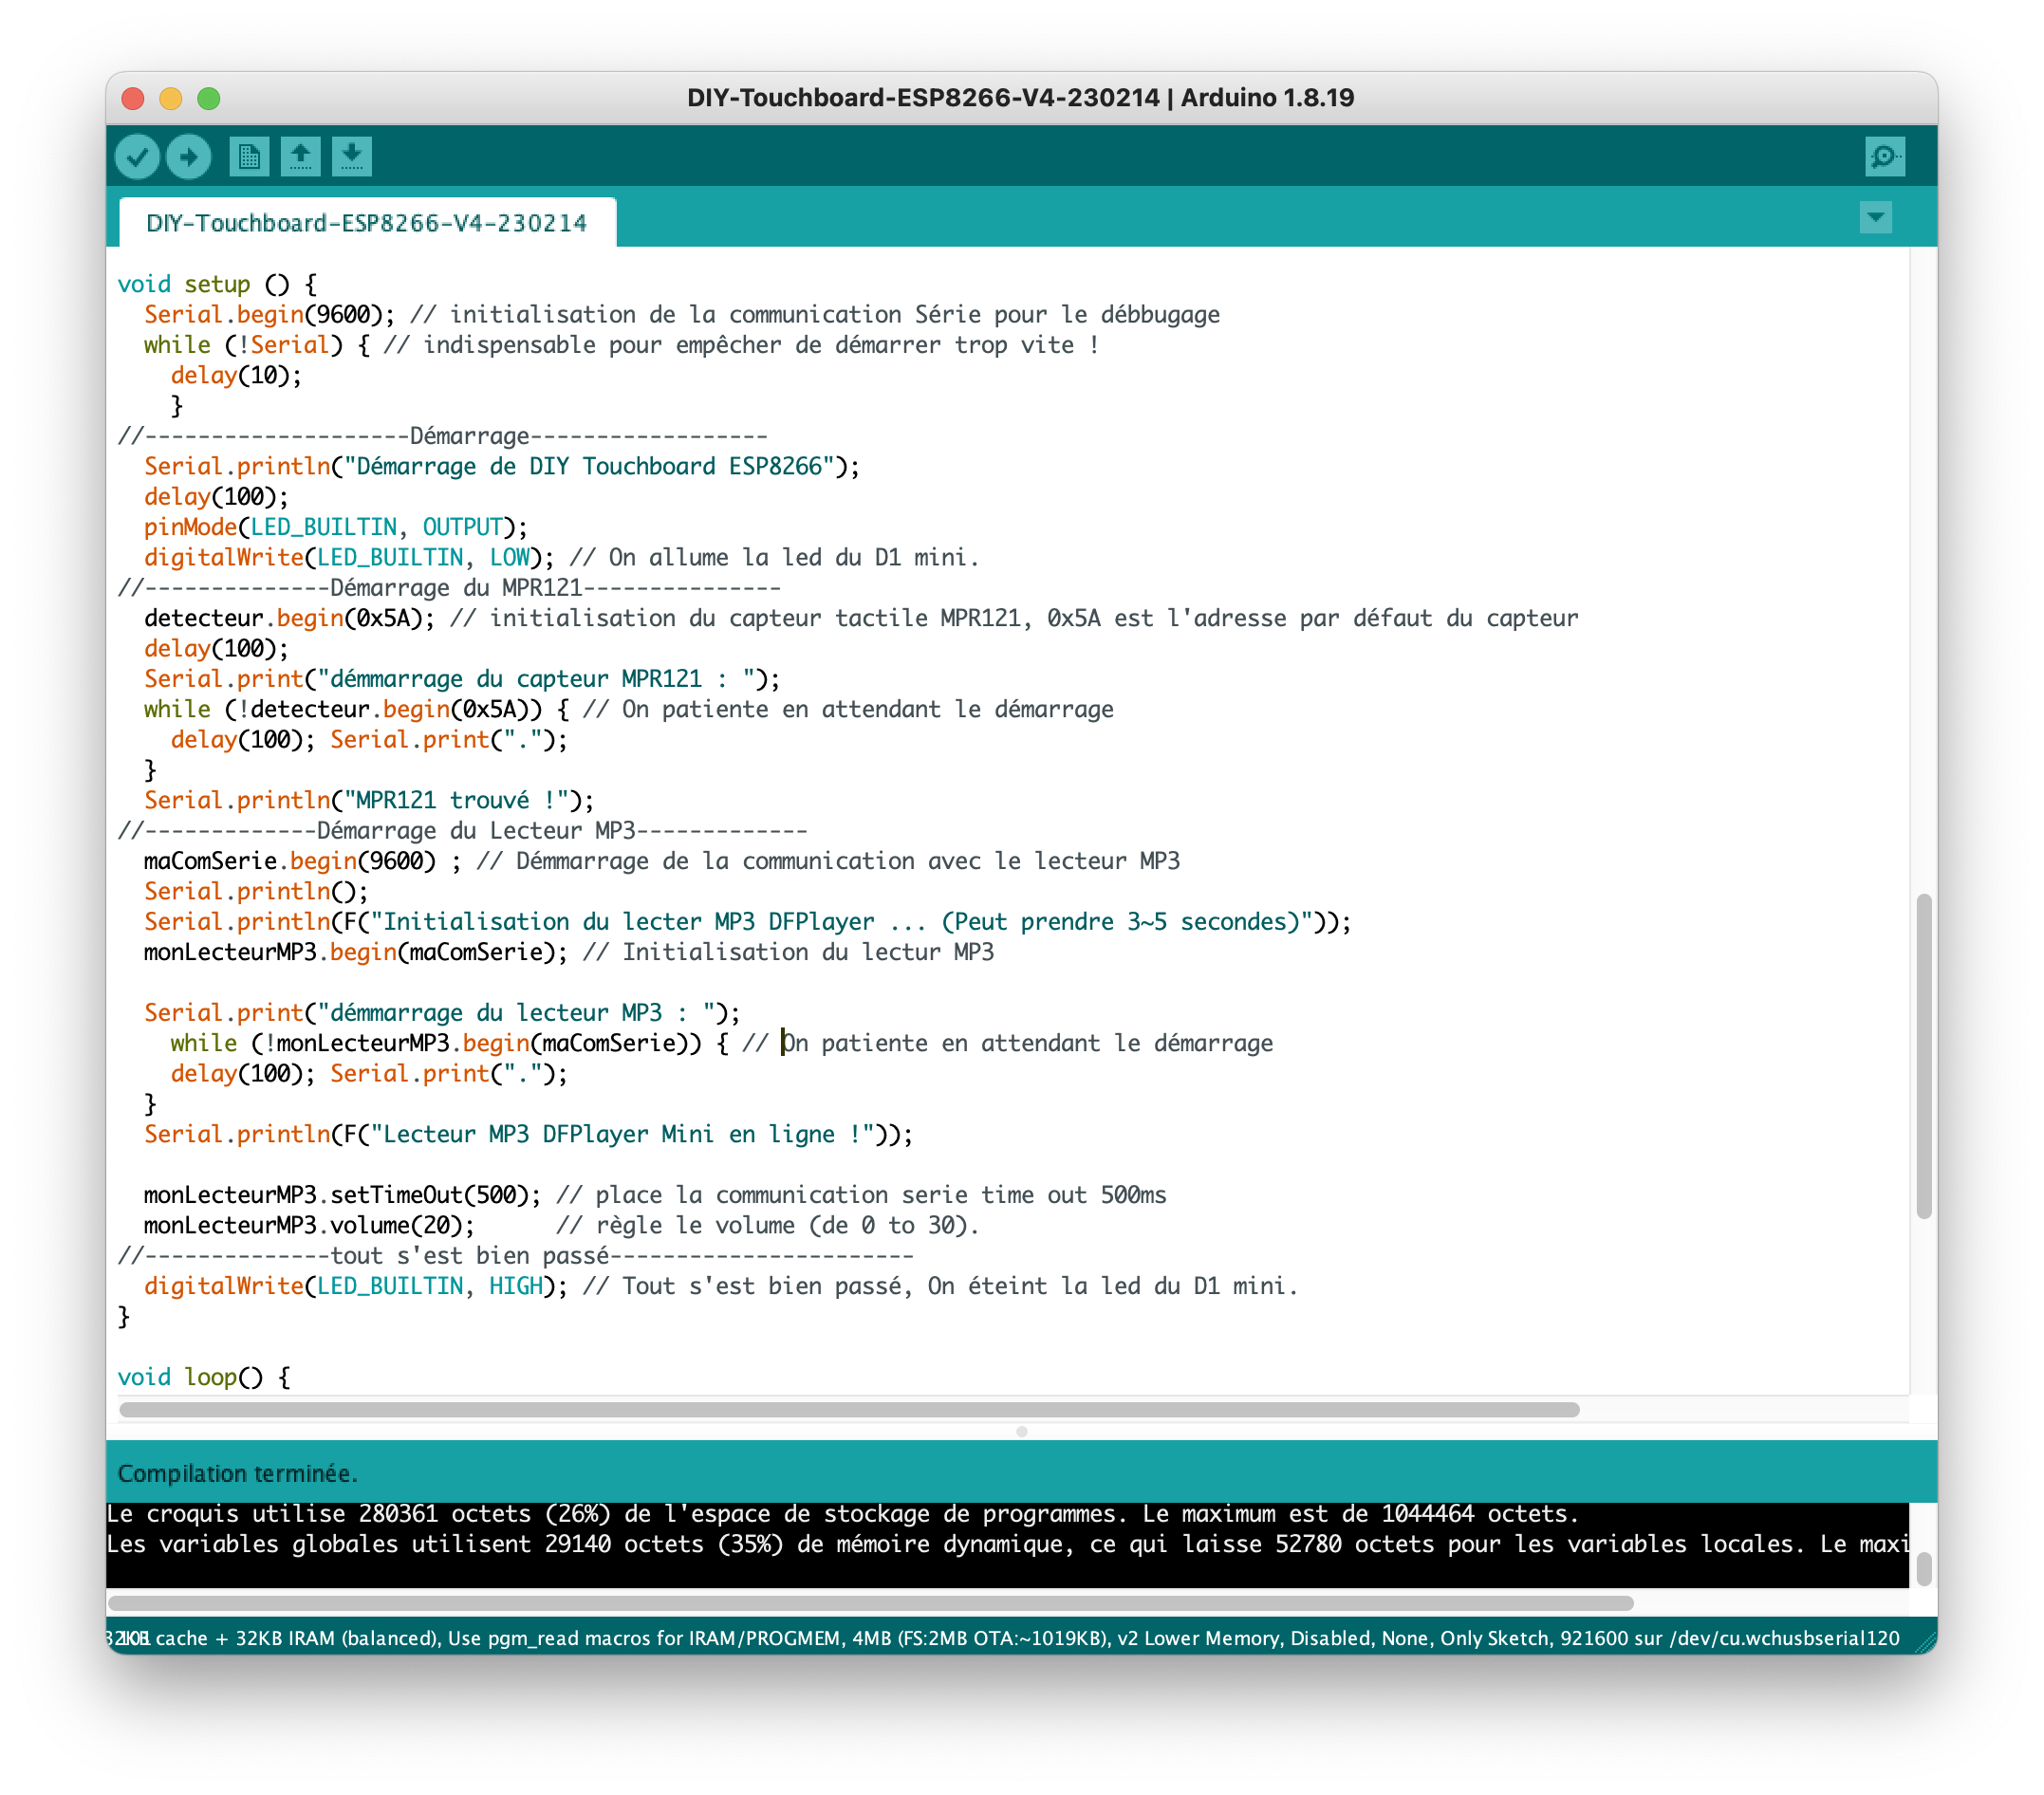Click the Verify checkmark button
Screen dimensions: 2044x1795
pyautogui.click(x=137, y=157)
